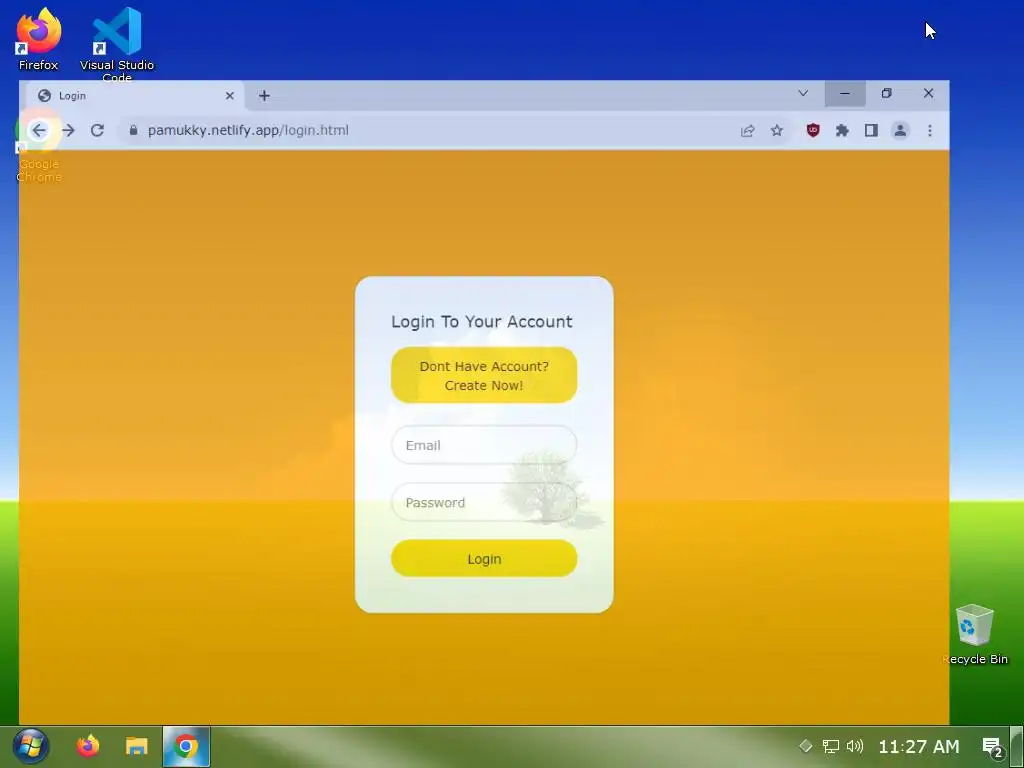Open the Chrome profile avatar

pyautogui.click(x=900, y=131)
